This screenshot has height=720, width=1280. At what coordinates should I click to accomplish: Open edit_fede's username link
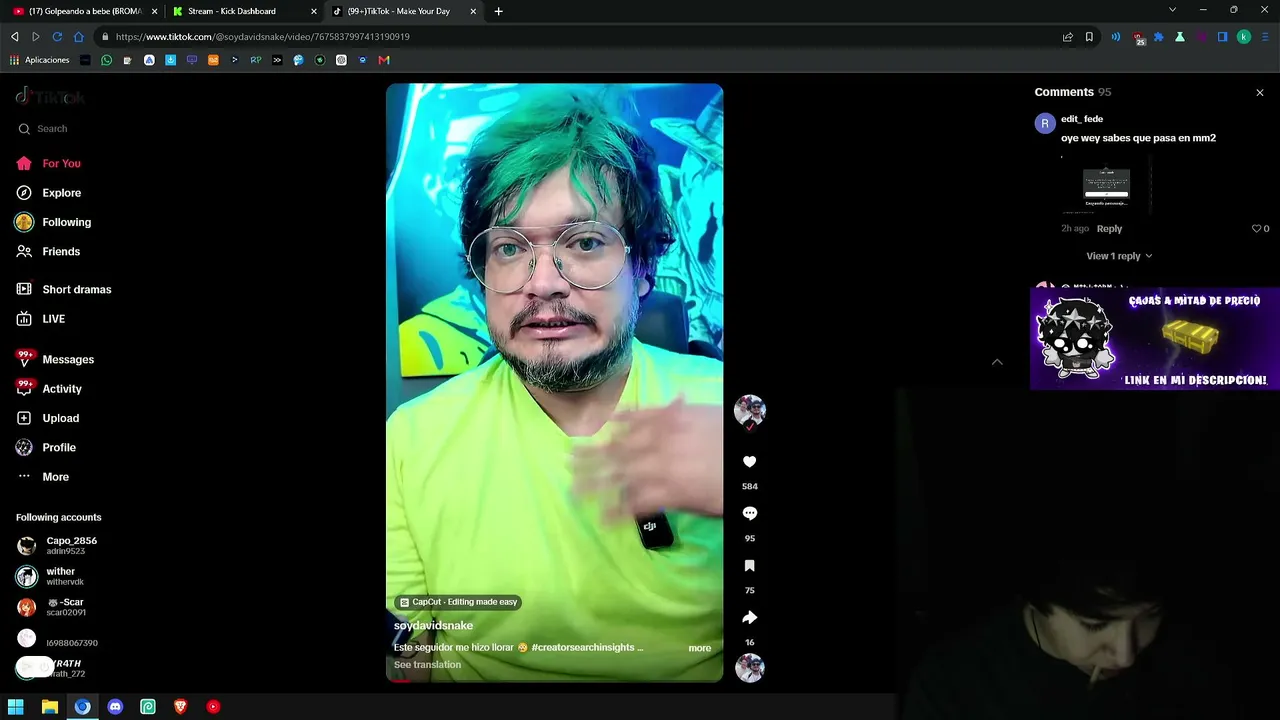click(1082, 119)
